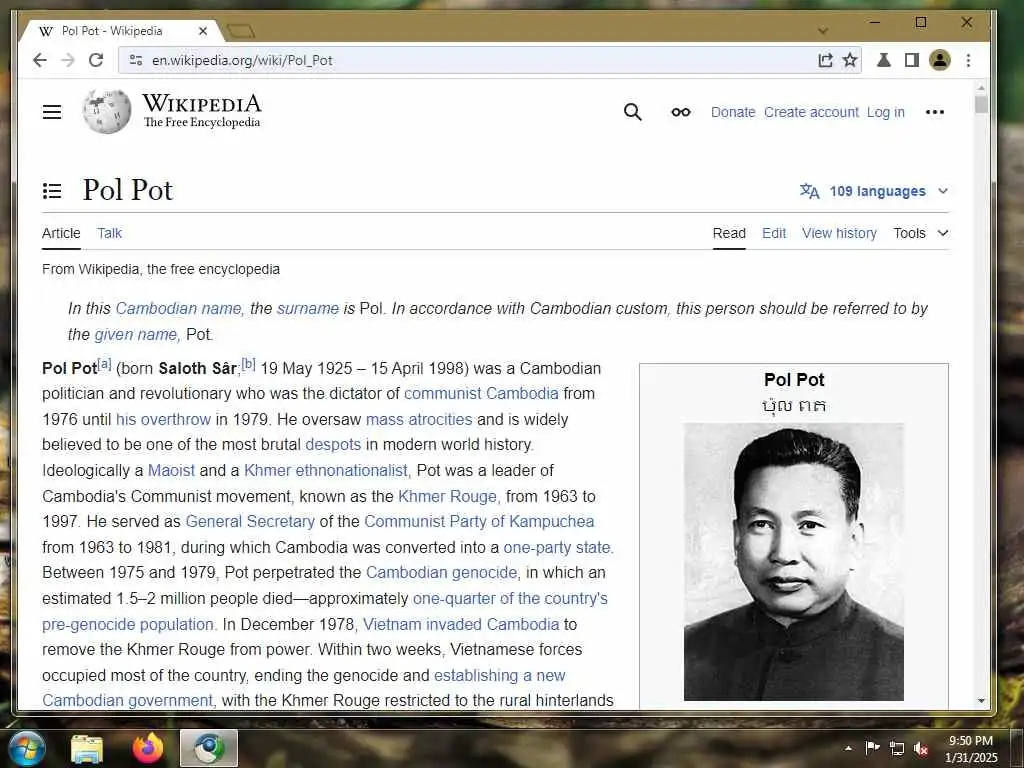This screenshot has width=1024, height=768.
Task: Click the share page icon
Action: click(825, 60)
